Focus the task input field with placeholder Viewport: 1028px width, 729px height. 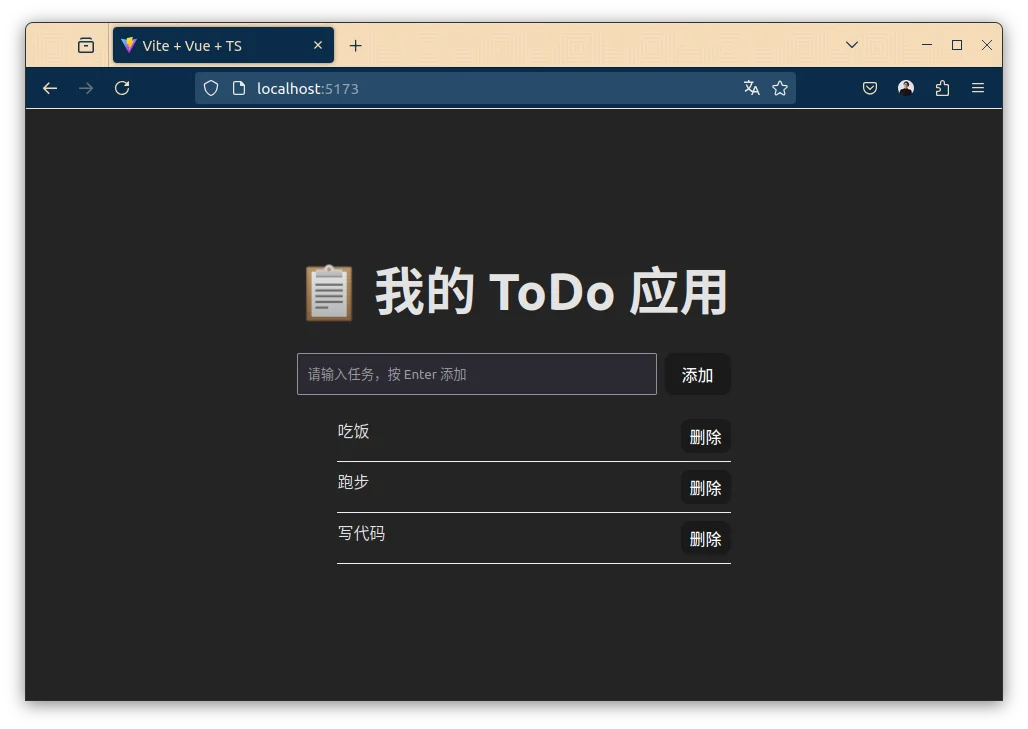[477, 374]
